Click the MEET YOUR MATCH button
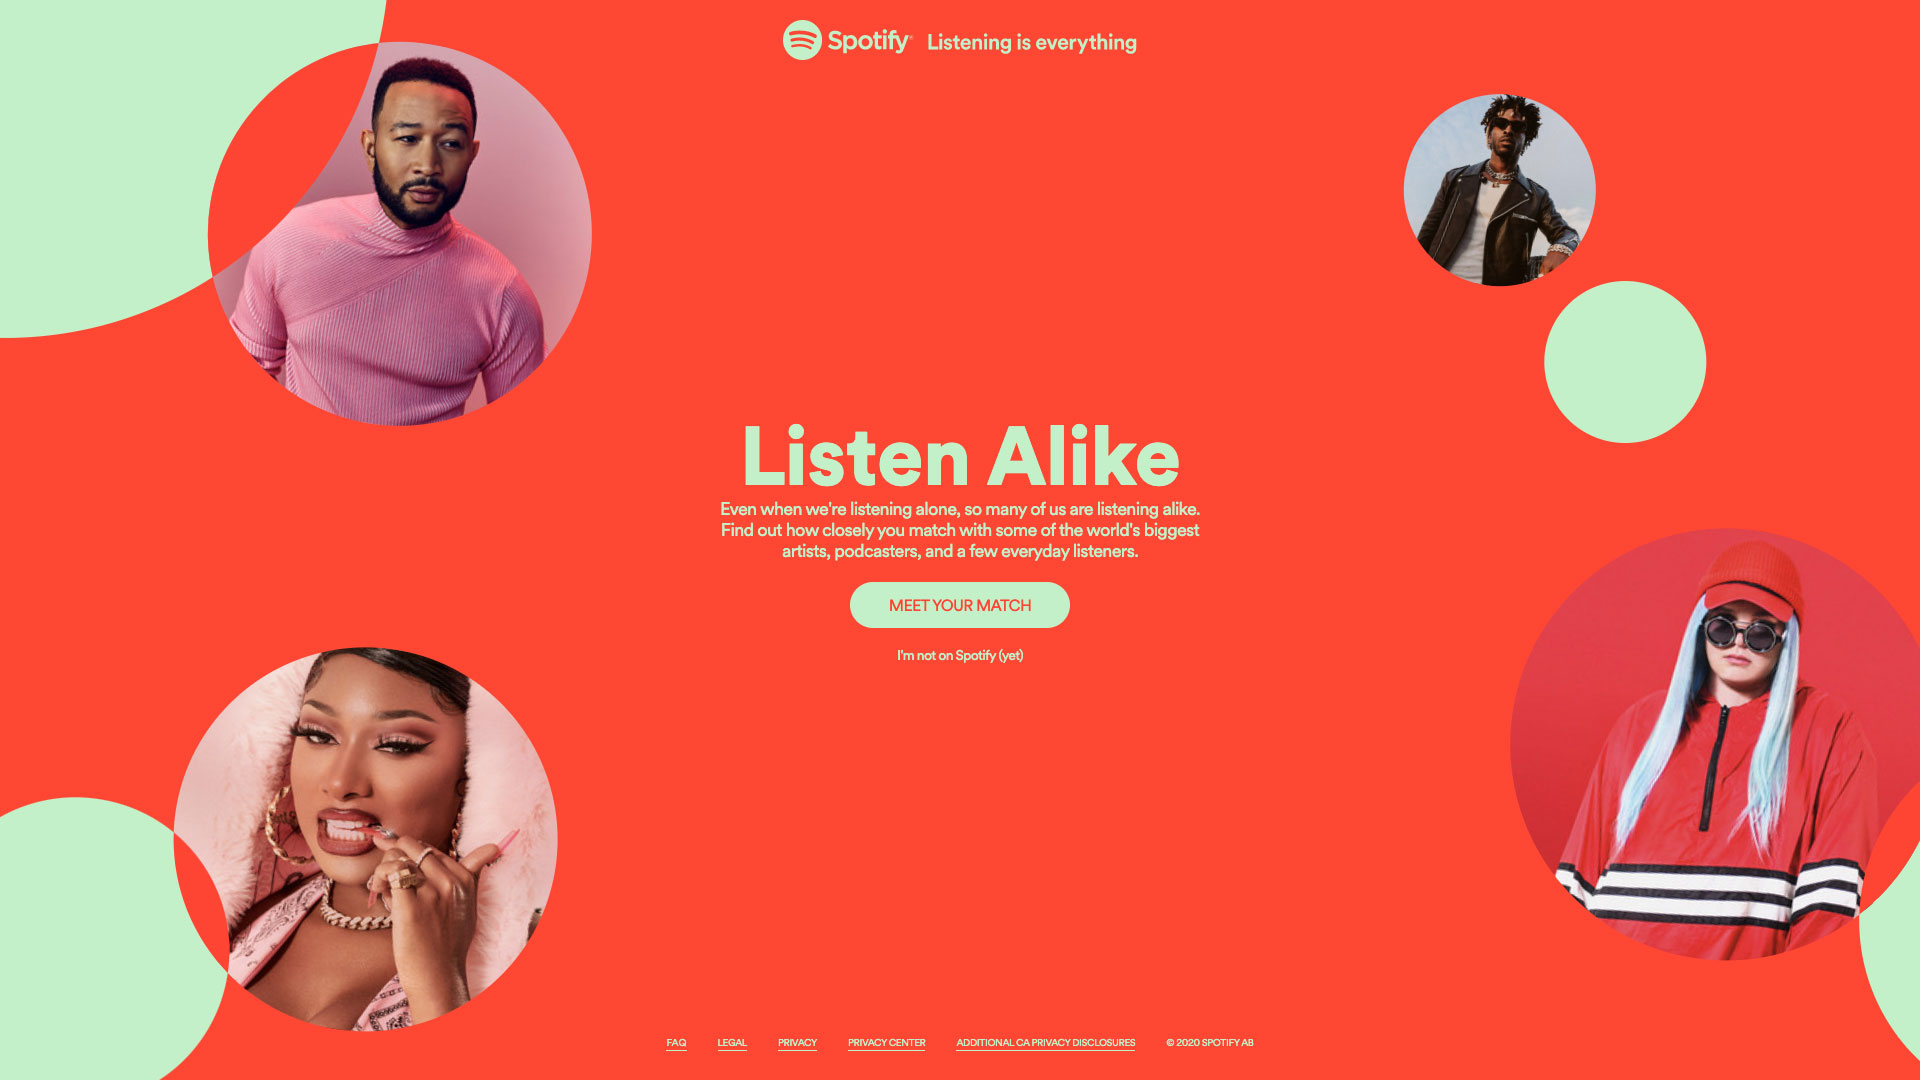This screenshot has width=1920, height=1080. pos(960,605)
